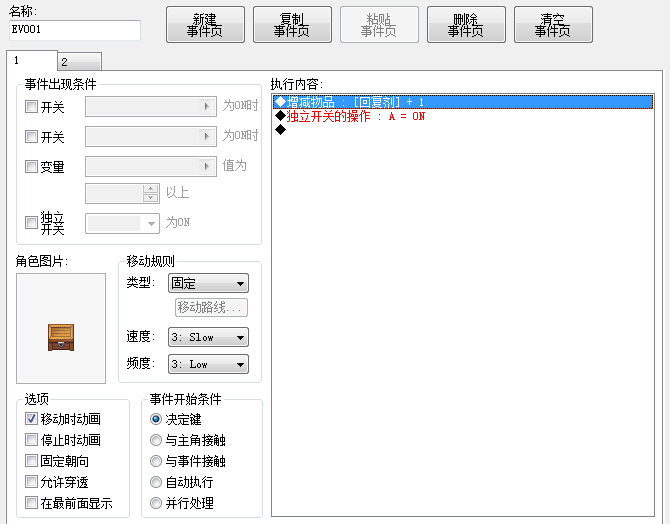Enable the 允许穿透 option
The height and width of the screenshot is (524, 670).
click(x=31, y=482)
